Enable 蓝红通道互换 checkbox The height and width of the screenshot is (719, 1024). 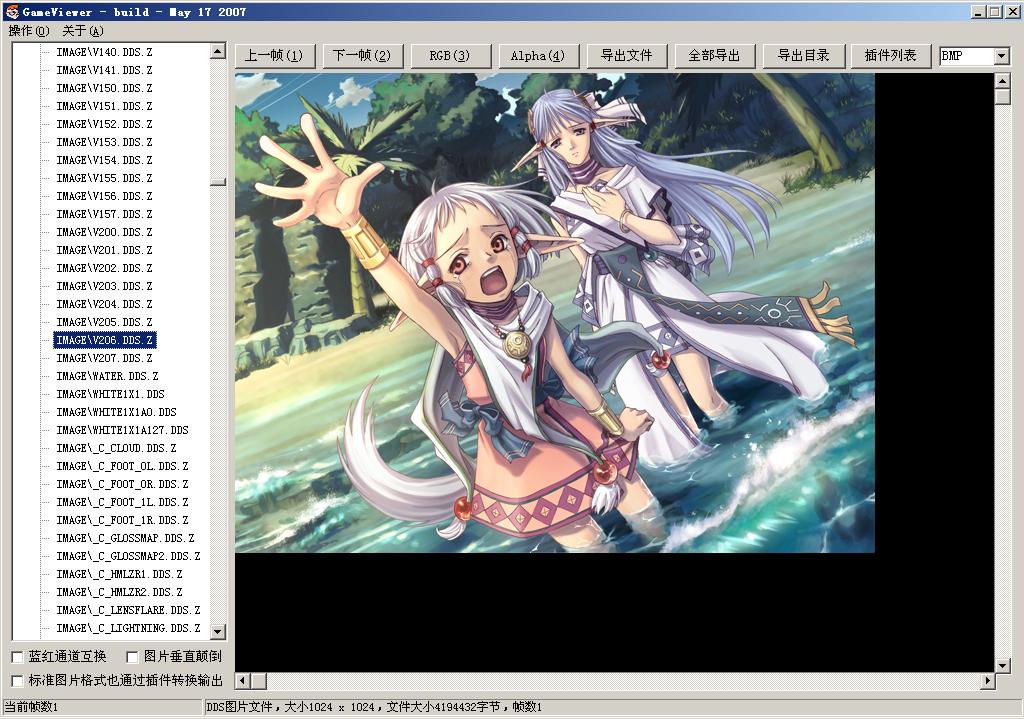pos(18,657)
